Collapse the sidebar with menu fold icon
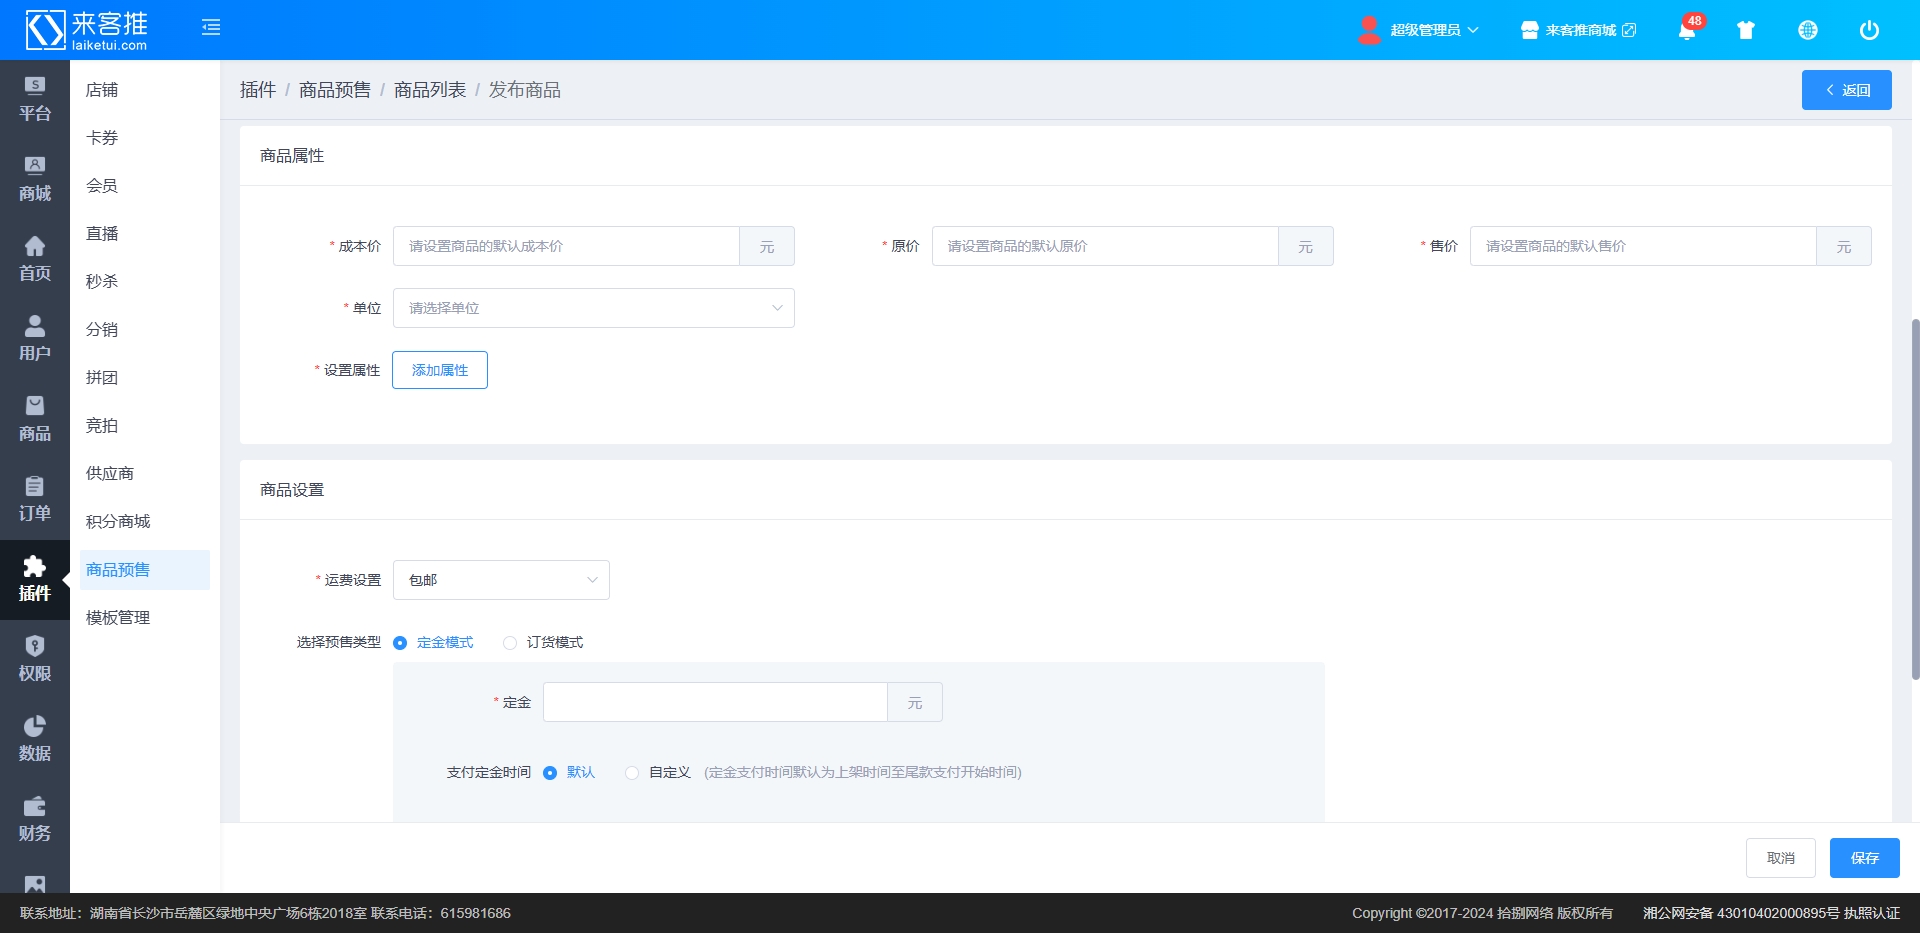Viewport: 1920px width, 933px height. tap(211, 28)
